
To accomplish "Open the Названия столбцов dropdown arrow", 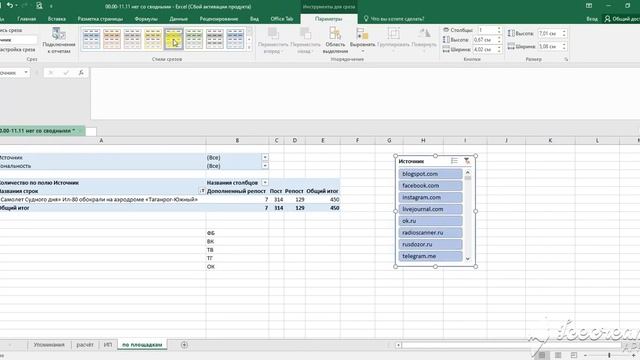I will (265, 182).
